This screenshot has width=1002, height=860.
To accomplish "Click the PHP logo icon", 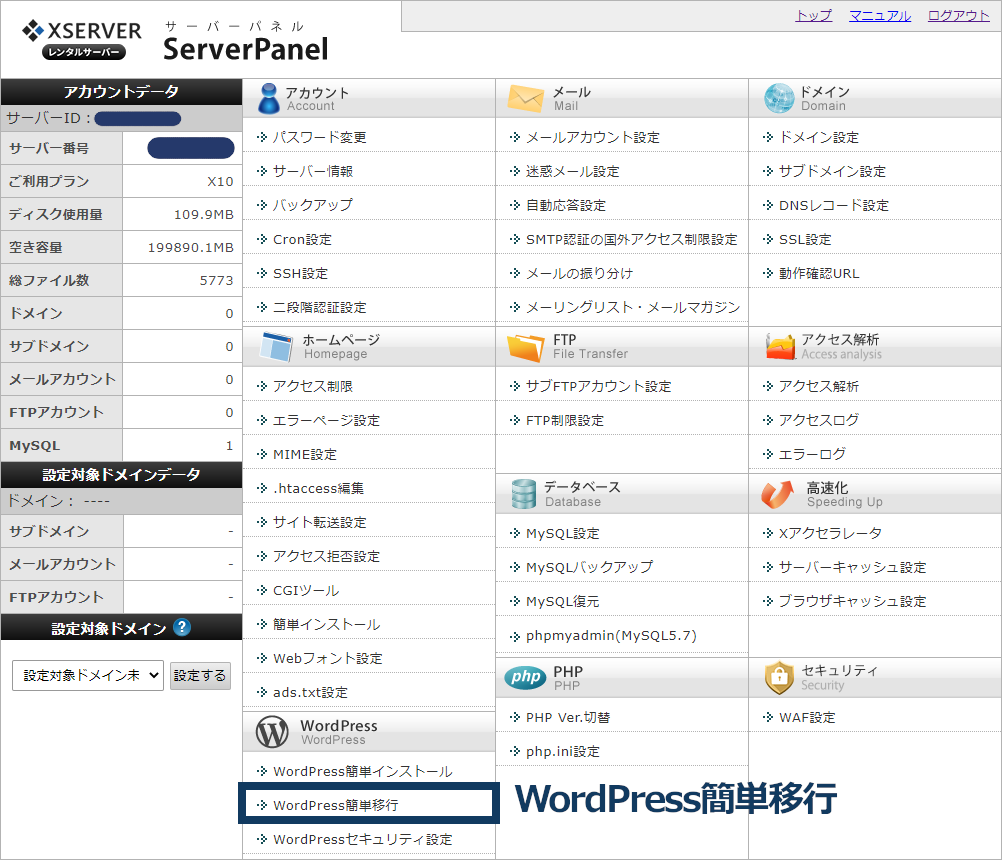I will [525, 677].
